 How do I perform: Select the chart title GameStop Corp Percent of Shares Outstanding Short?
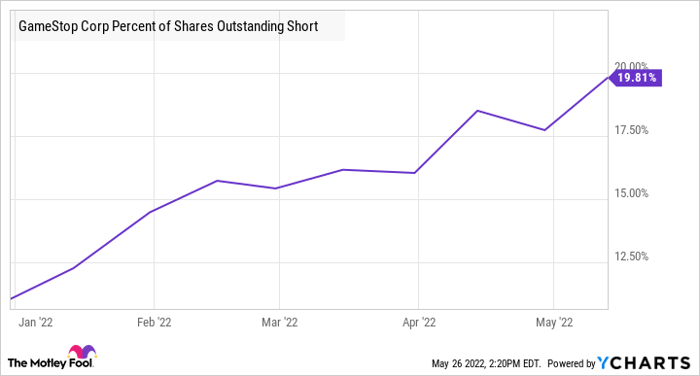[x=168, y=26]
